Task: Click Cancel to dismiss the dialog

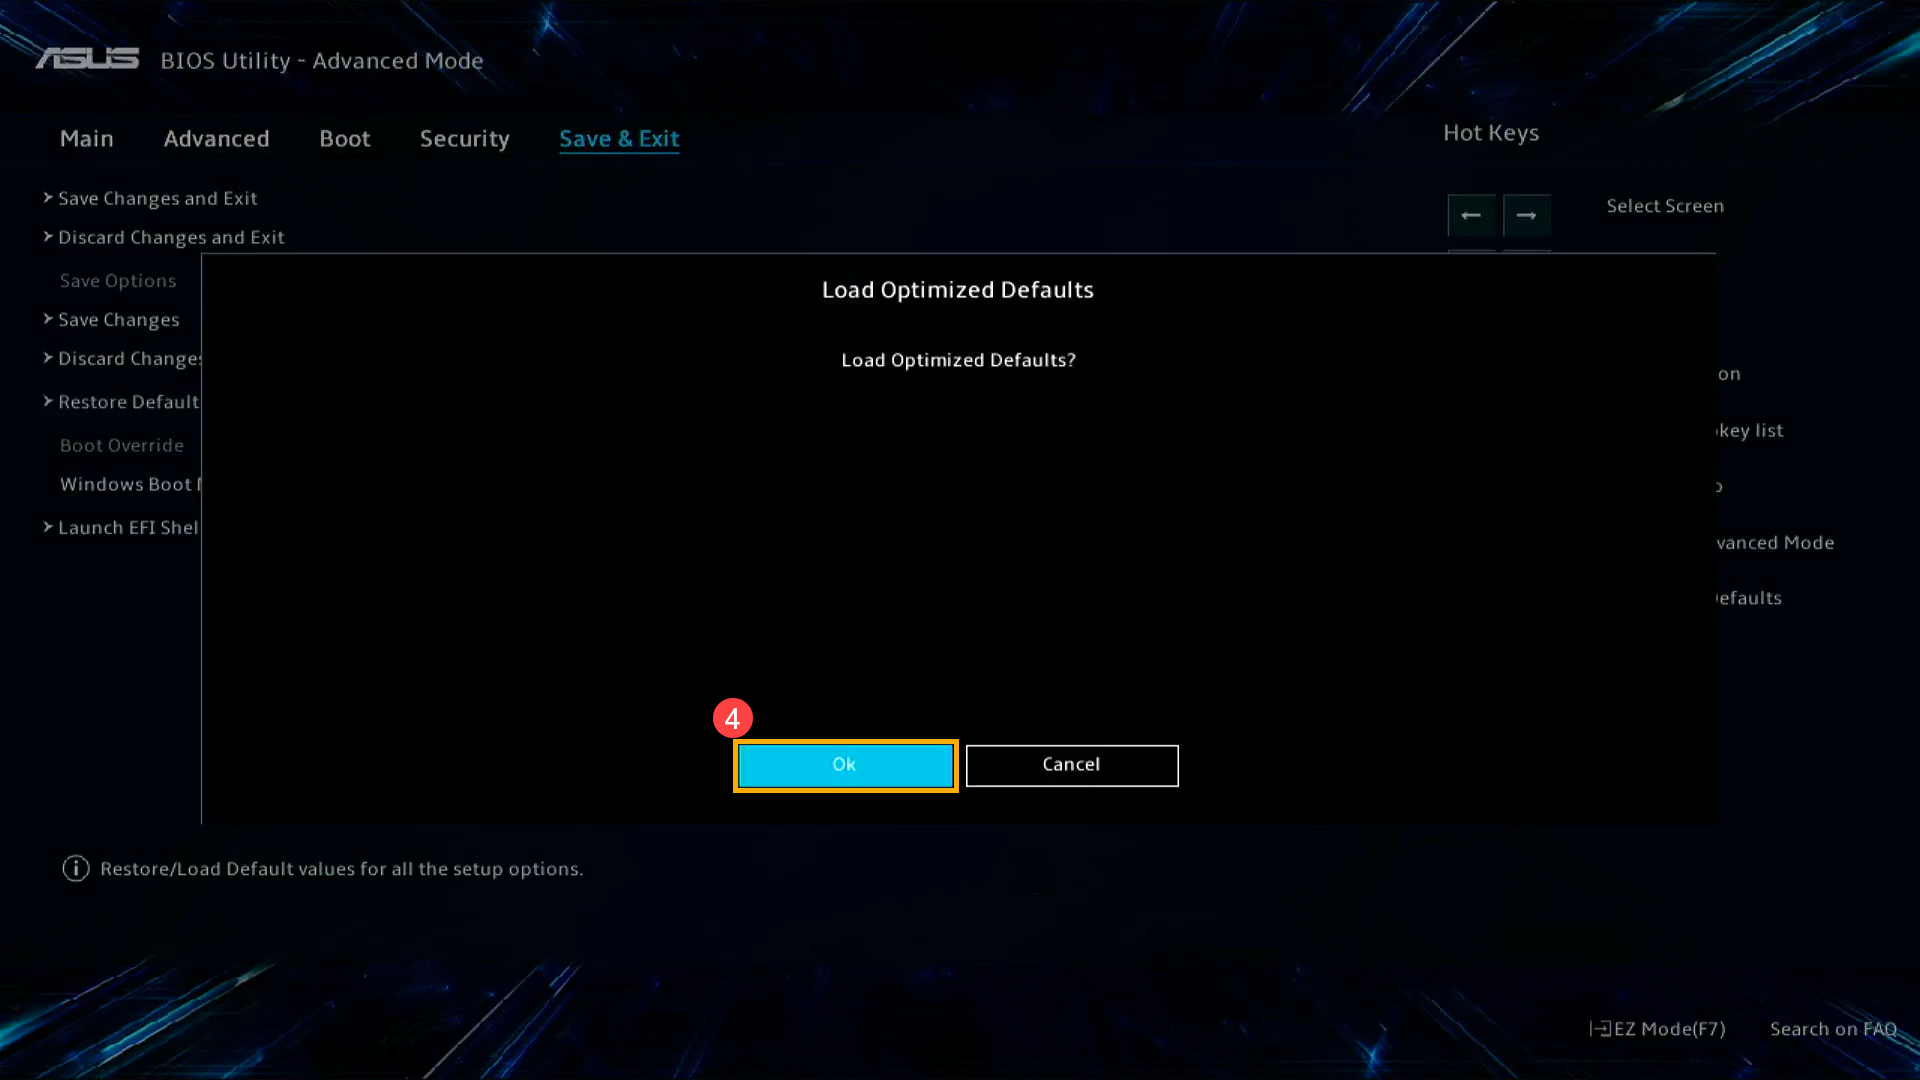Action: point(1071,764)
